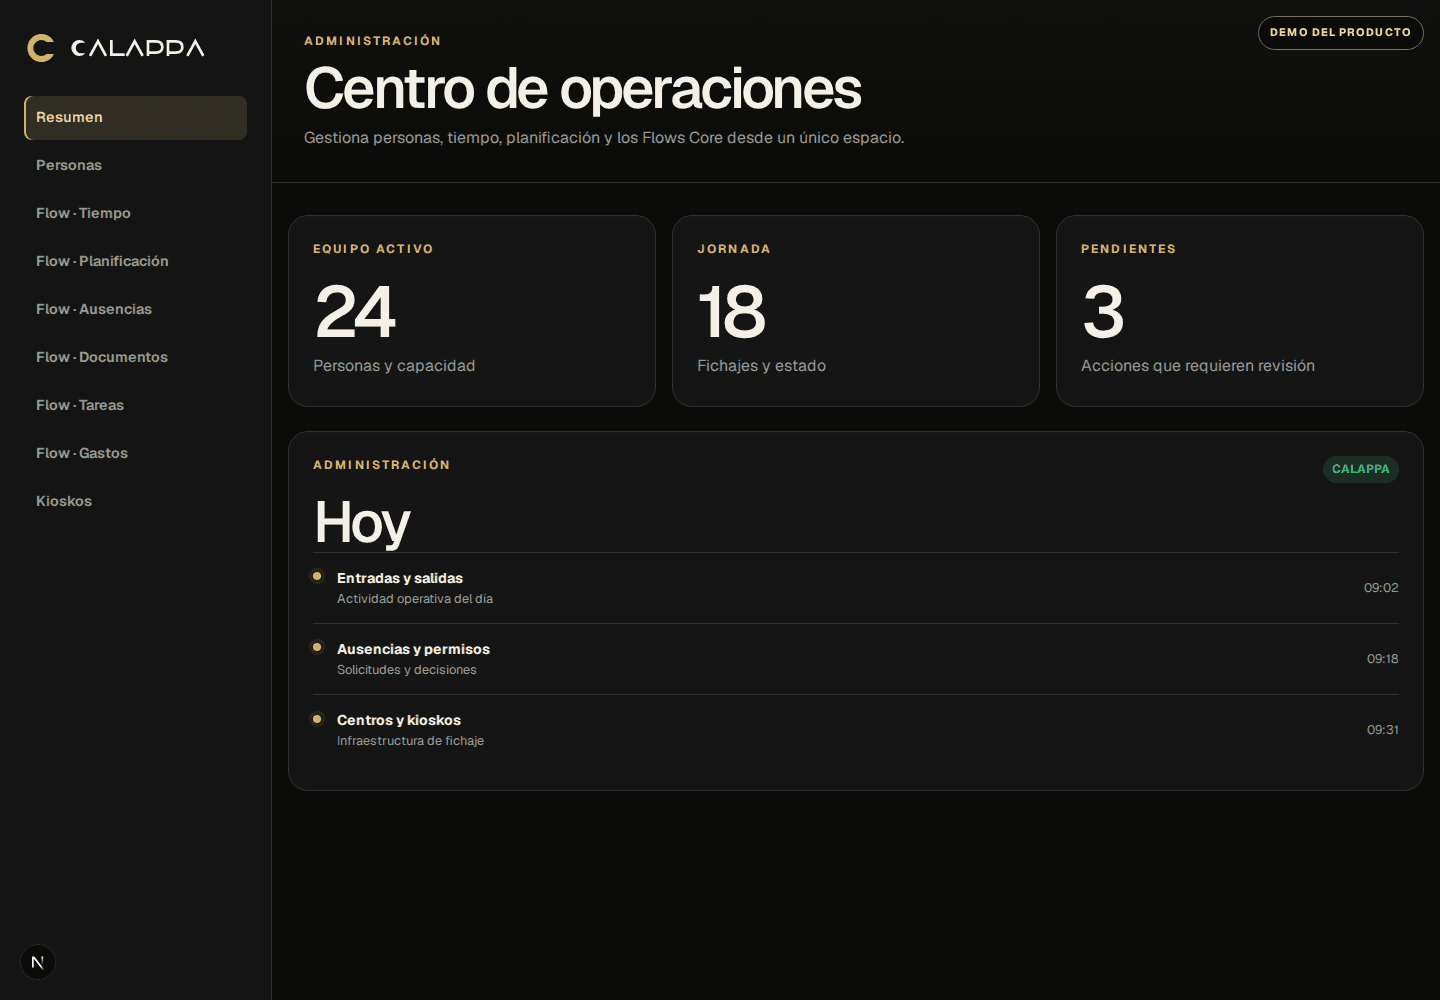Click the Entradas y salidas entry
The width and height of the screenshot is (1440, 1000).
[x=856, y=588]
